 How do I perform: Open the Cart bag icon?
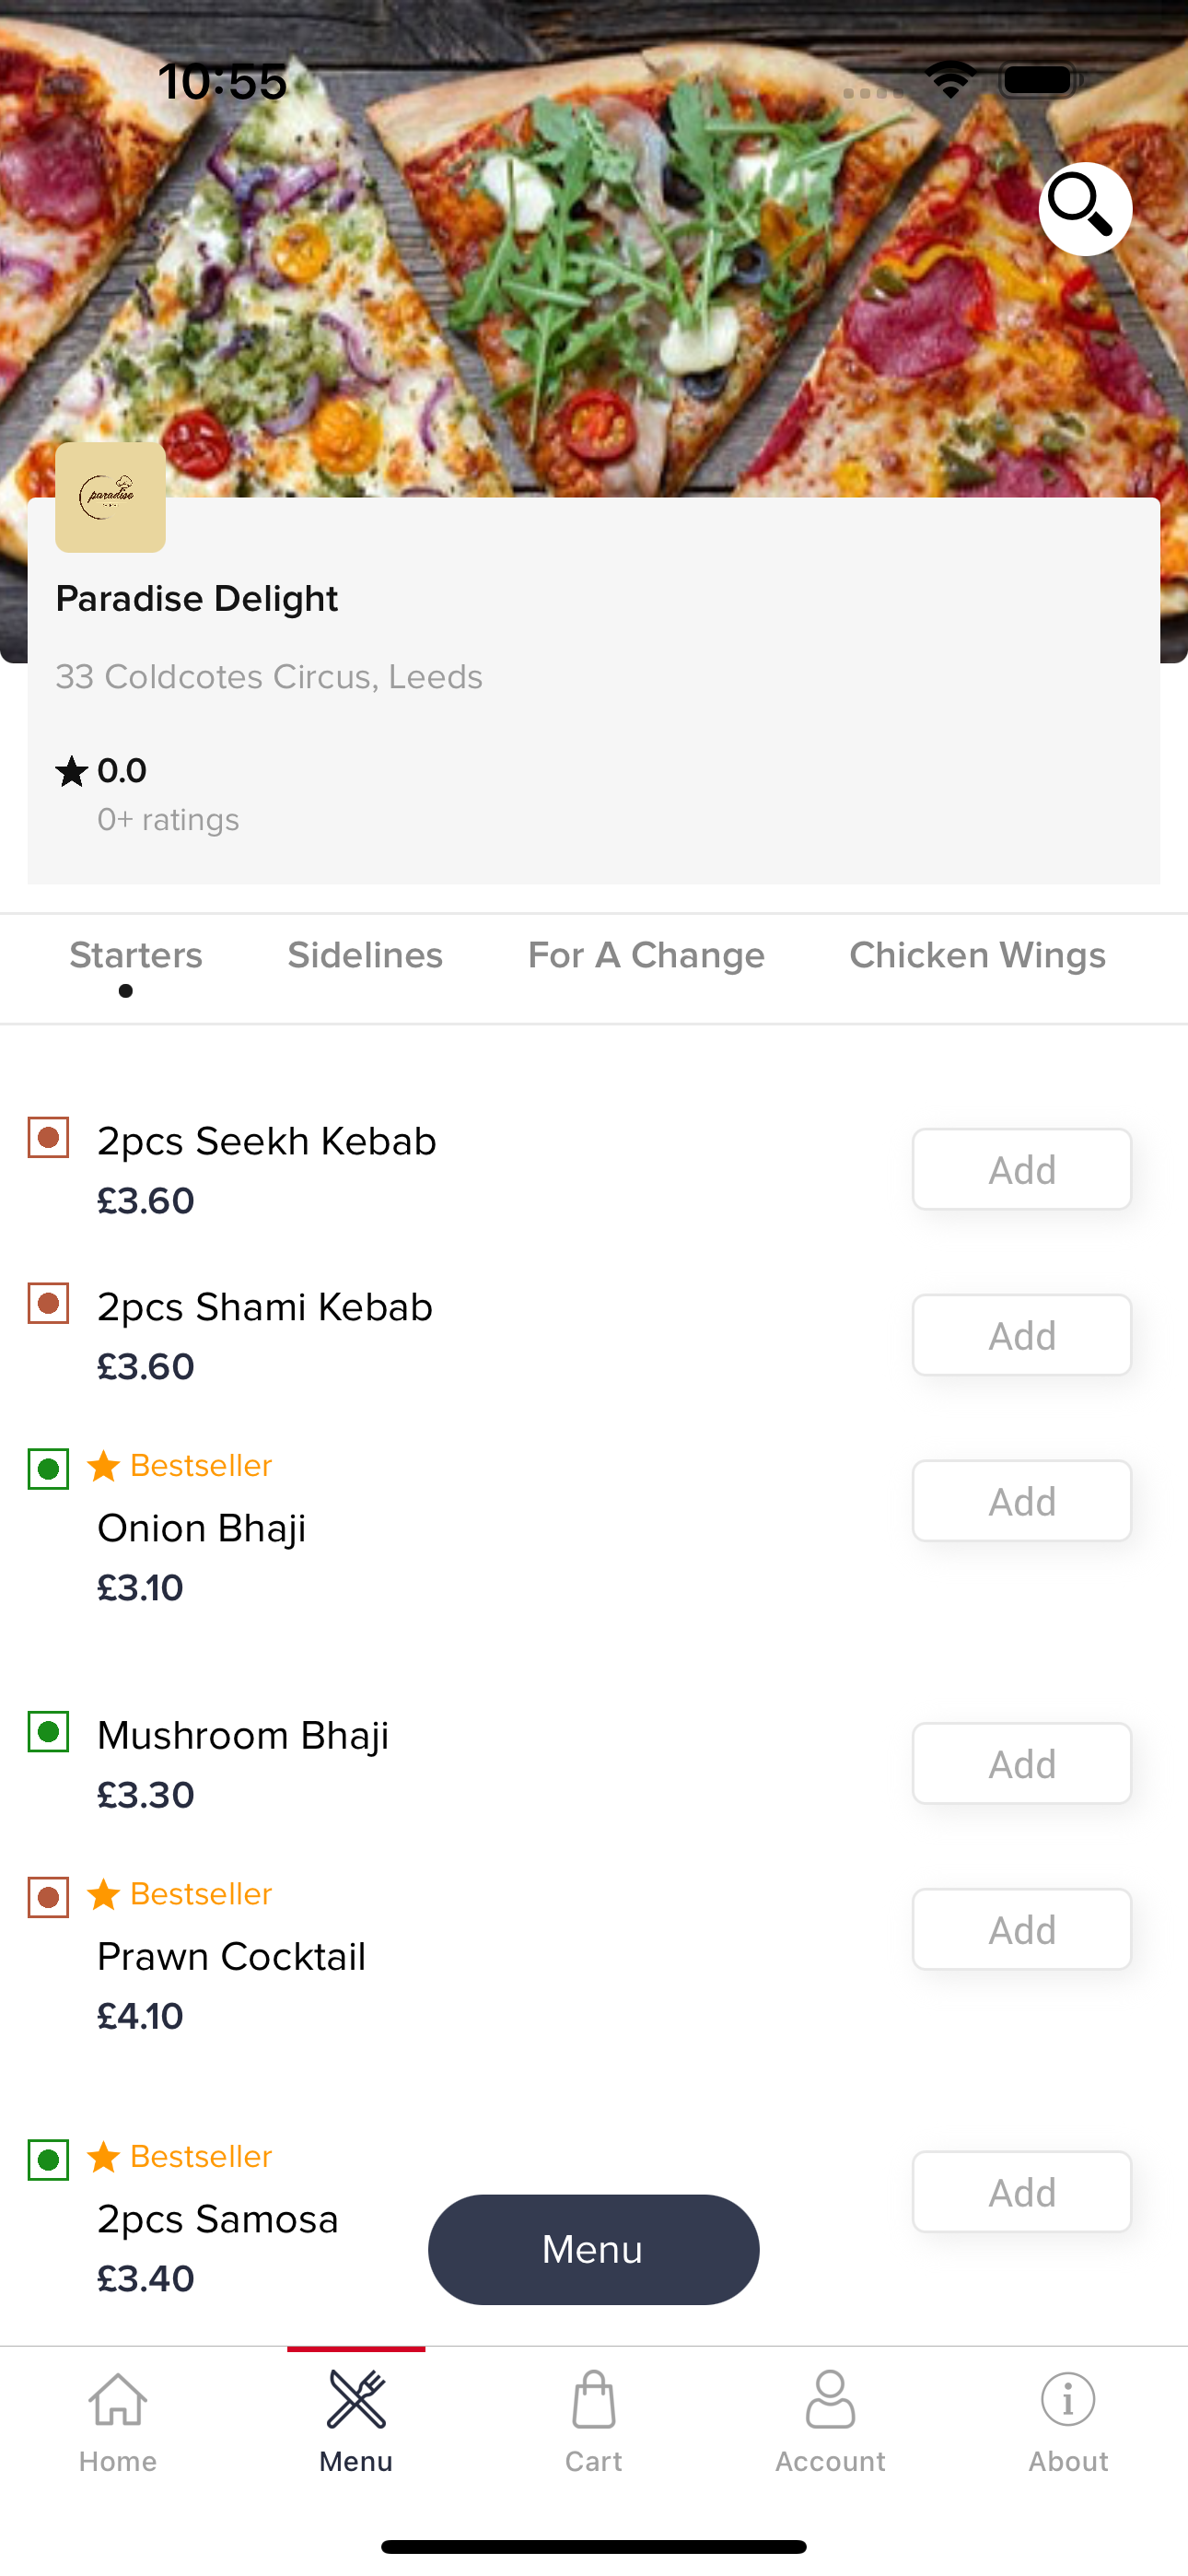593,2399
